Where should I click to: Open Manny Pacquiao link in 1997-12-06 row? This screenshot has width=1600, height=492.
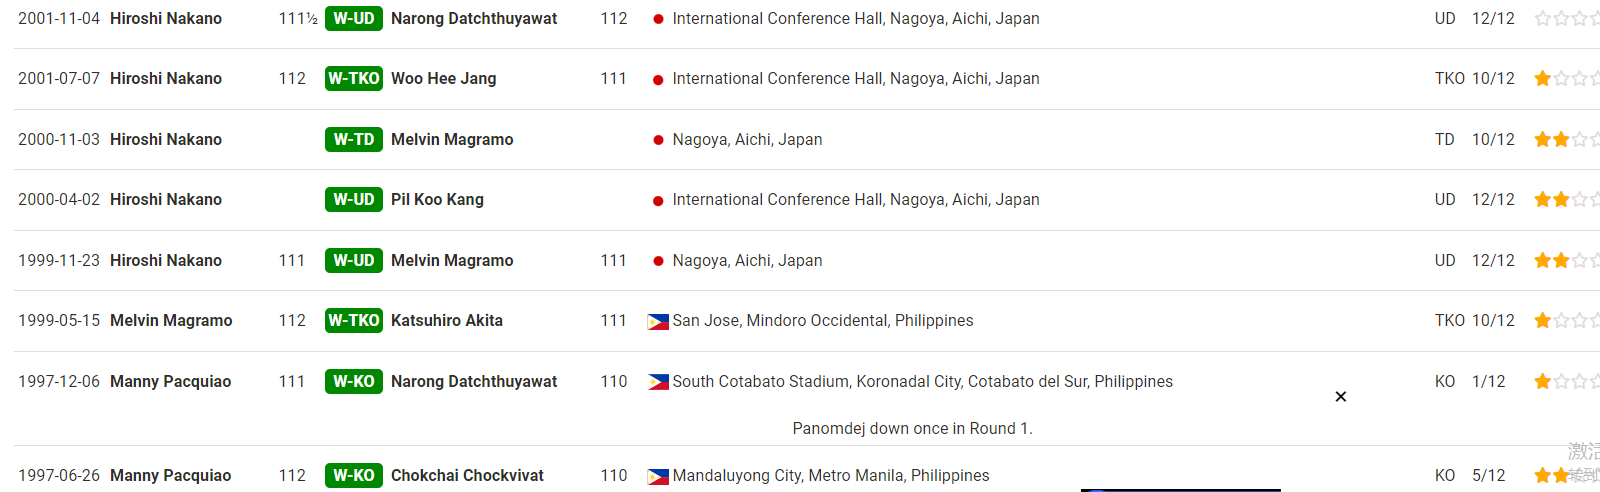170,381
